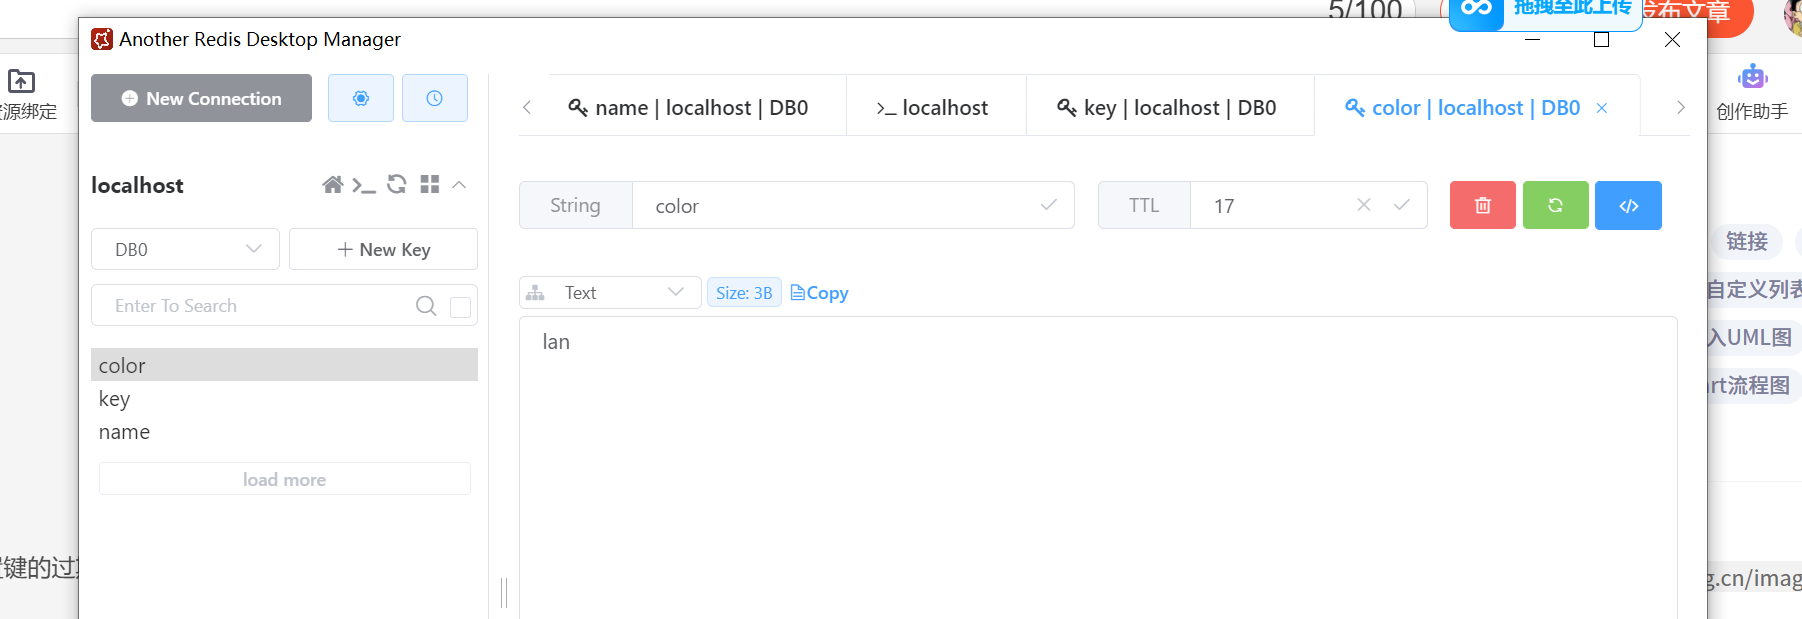Screen dimensions: 1802x619
Task: Maximize the Redis Desktop Manager window
Action: (x=1601, y=39)
